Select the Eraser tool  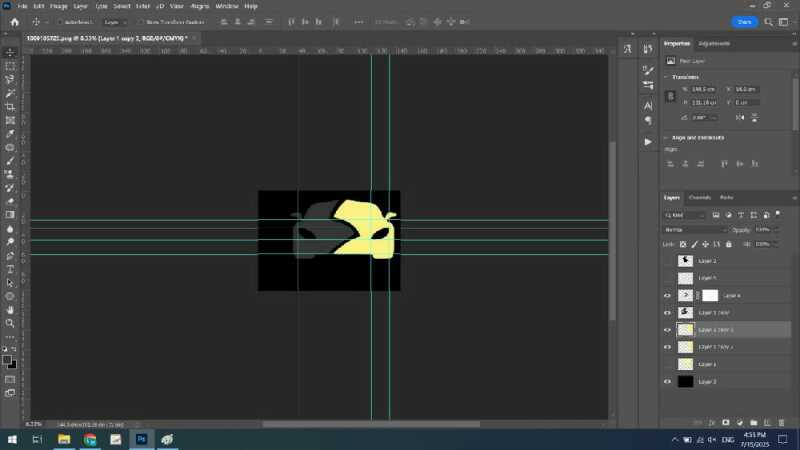[10, 201]
